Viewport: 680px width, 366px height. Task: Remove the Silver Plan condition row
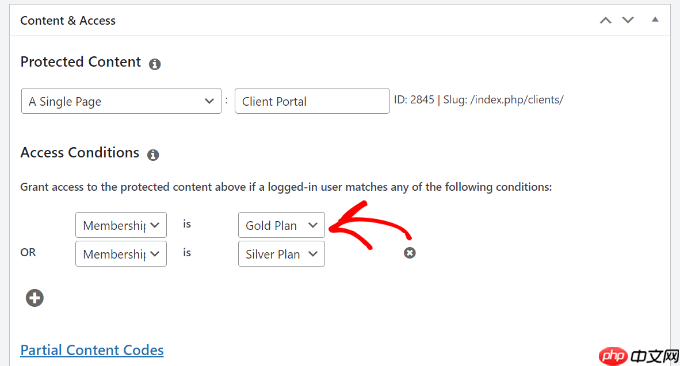click(x=409, y=253)
